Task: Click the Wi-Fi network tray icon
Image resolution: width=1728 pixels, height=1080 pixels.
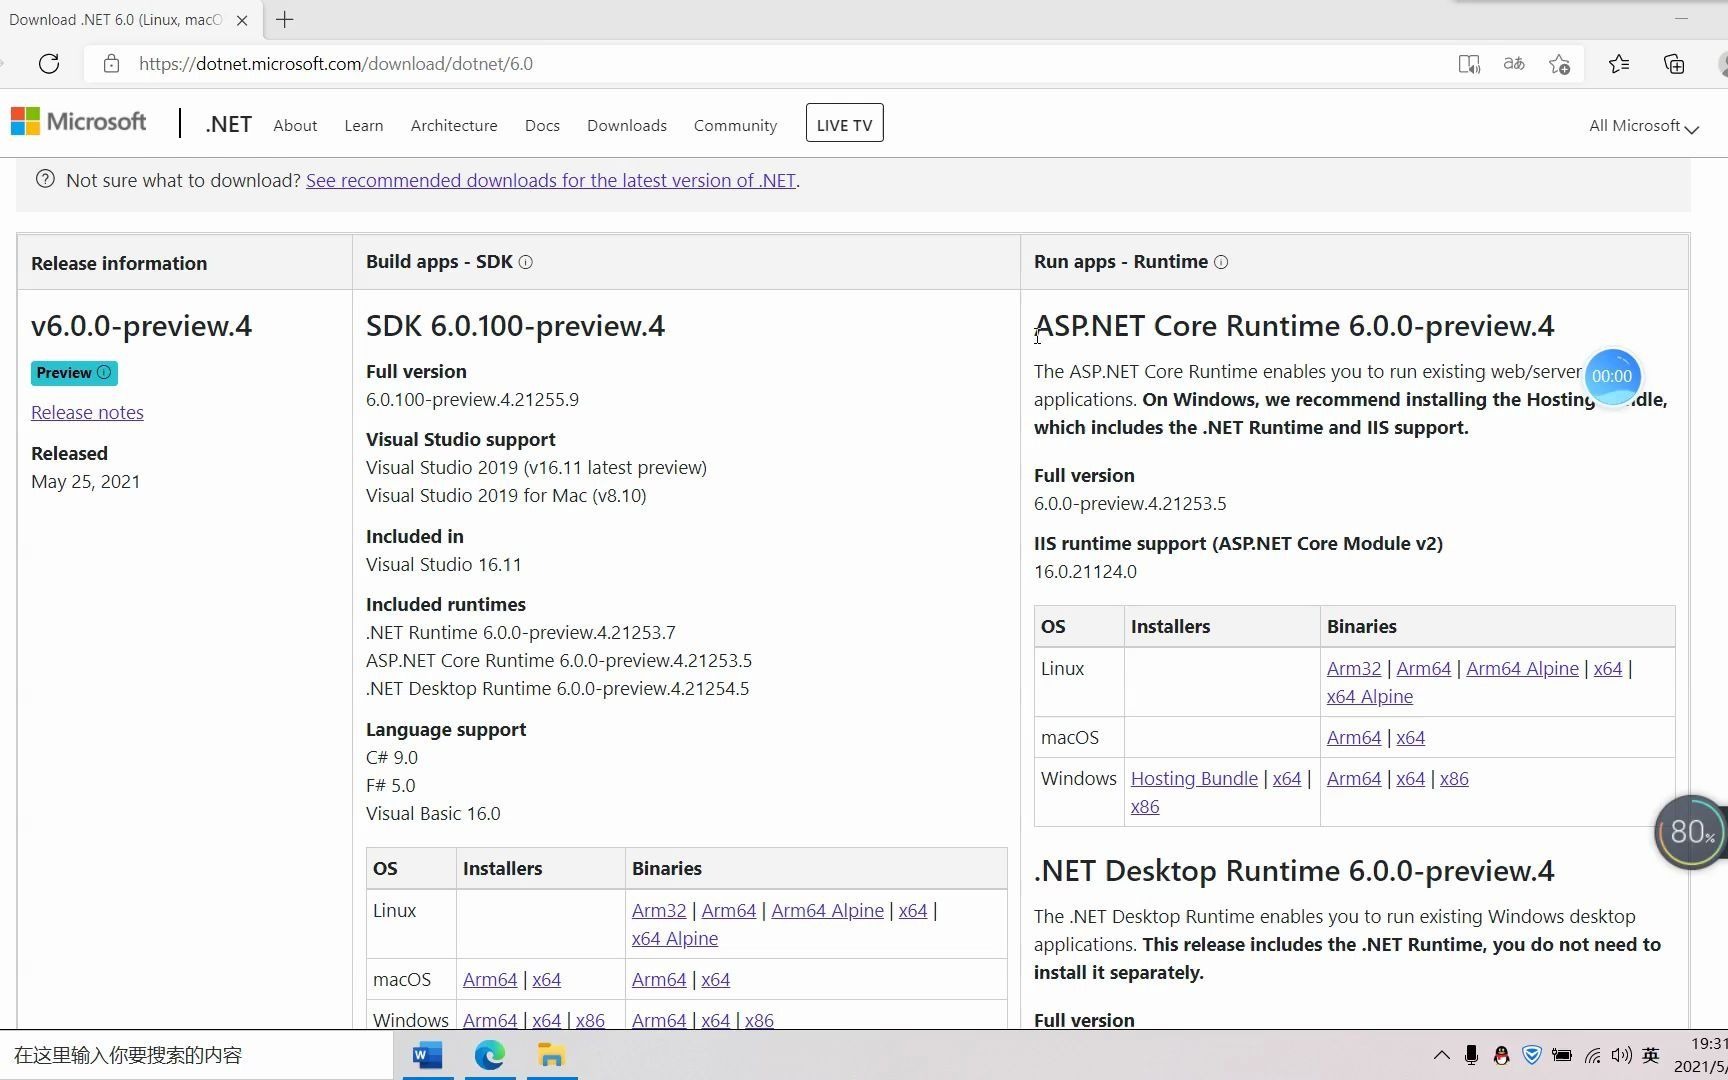Action: click(1592, 1055)
